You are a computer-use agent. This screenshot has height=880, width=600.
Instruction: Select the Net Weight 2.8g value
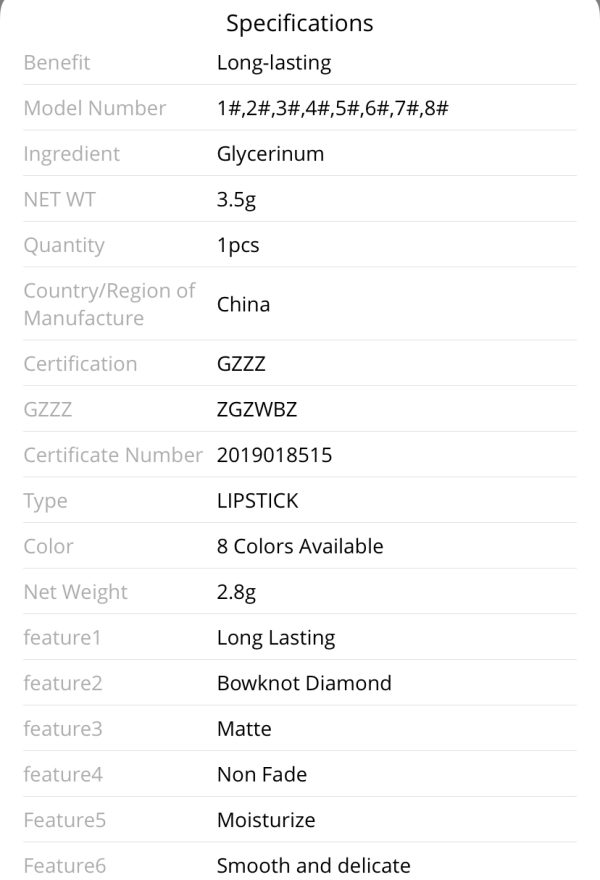236,592
